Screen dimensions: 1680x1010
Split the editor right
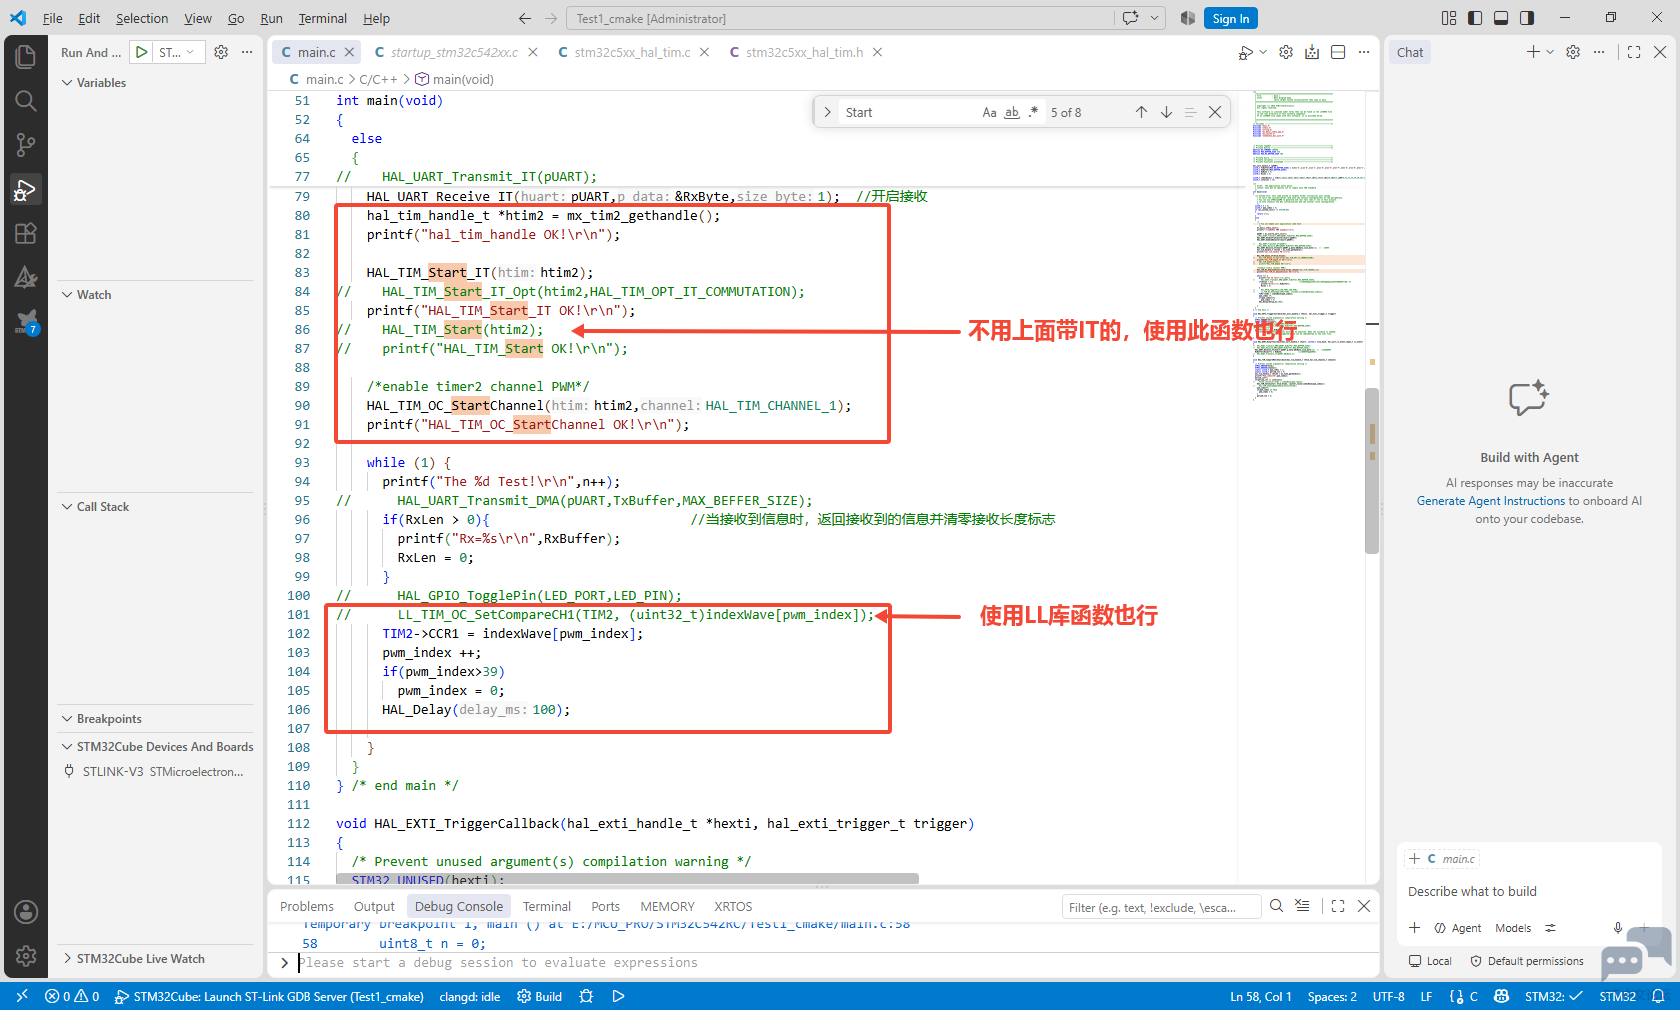(x=1338, y=52)
